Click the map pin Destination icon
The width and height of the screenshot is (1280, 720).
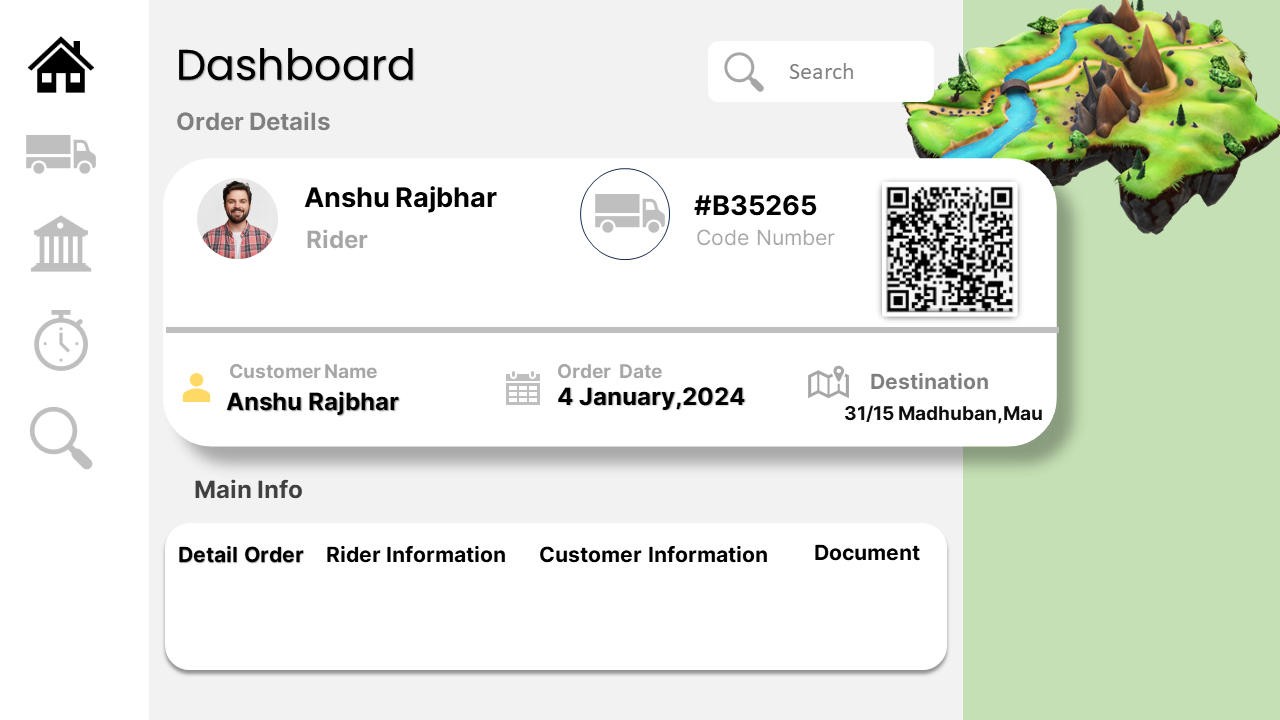pyautogui.click(x=828, y=382)
